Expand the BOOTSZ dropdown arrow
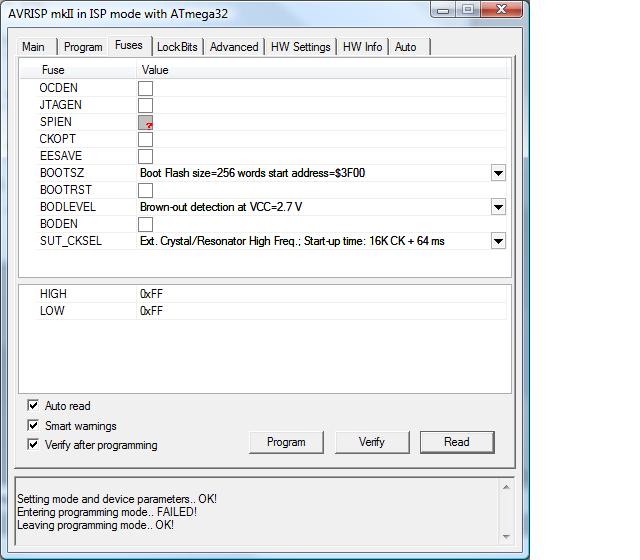Screen dimensions: 640x560 (x=498, y=173)
